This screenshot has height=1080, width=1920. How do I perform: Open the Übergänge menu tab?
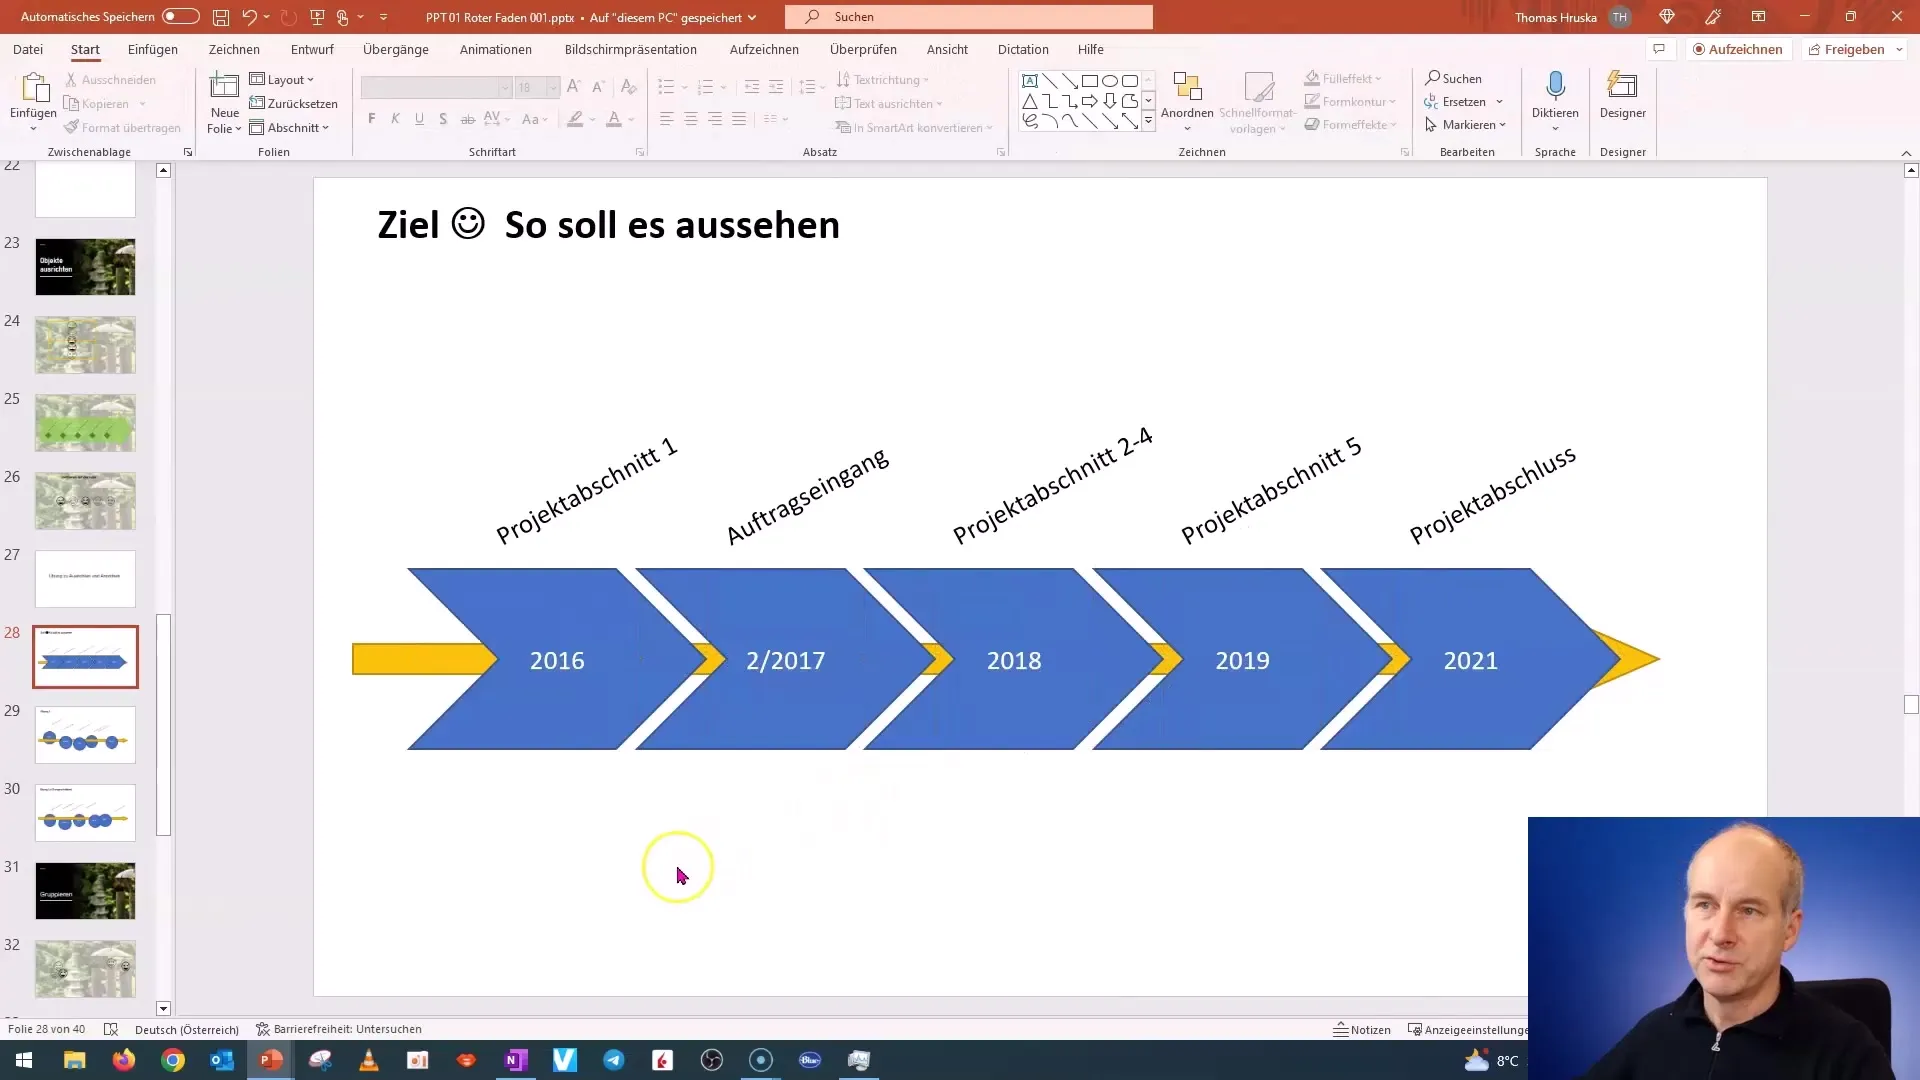pyautogui.click(x=396, y=49)
